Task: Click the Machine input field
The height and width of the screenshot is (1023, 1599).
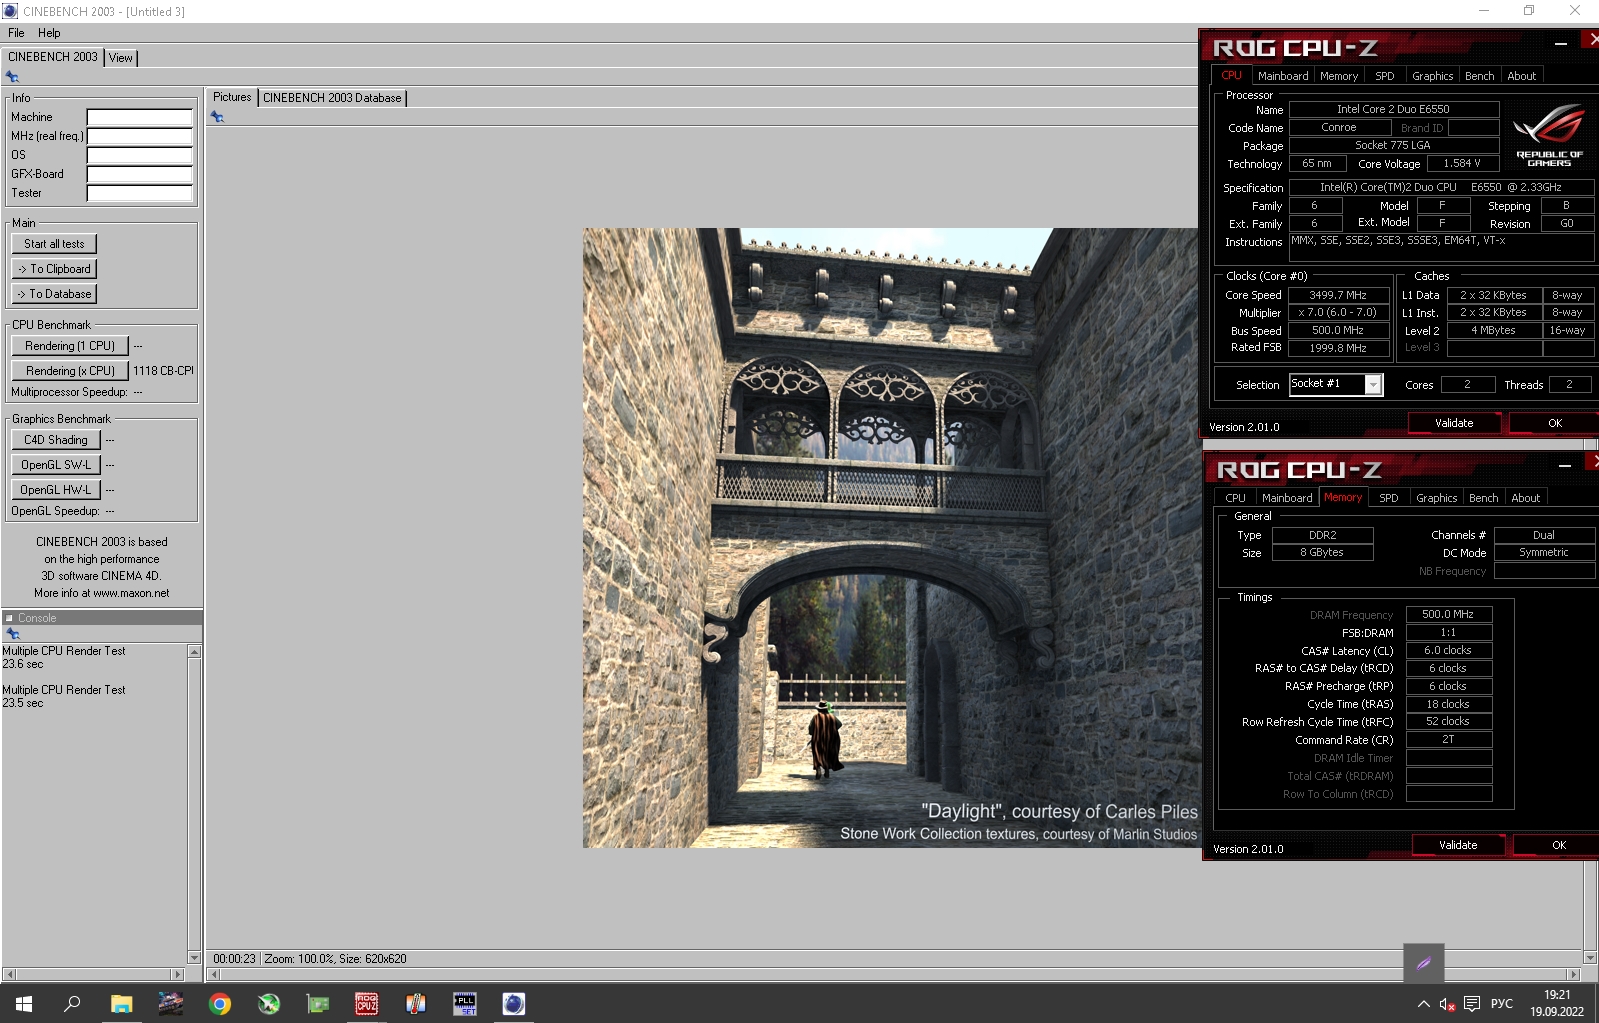Action: [140, 117]
